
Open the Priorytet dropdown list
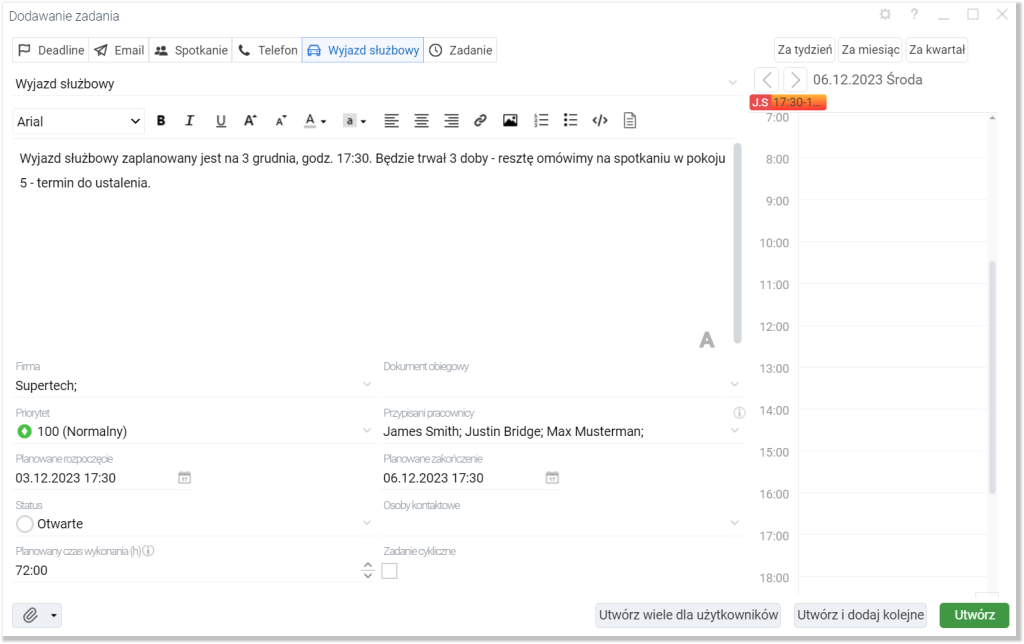[366, 431]
